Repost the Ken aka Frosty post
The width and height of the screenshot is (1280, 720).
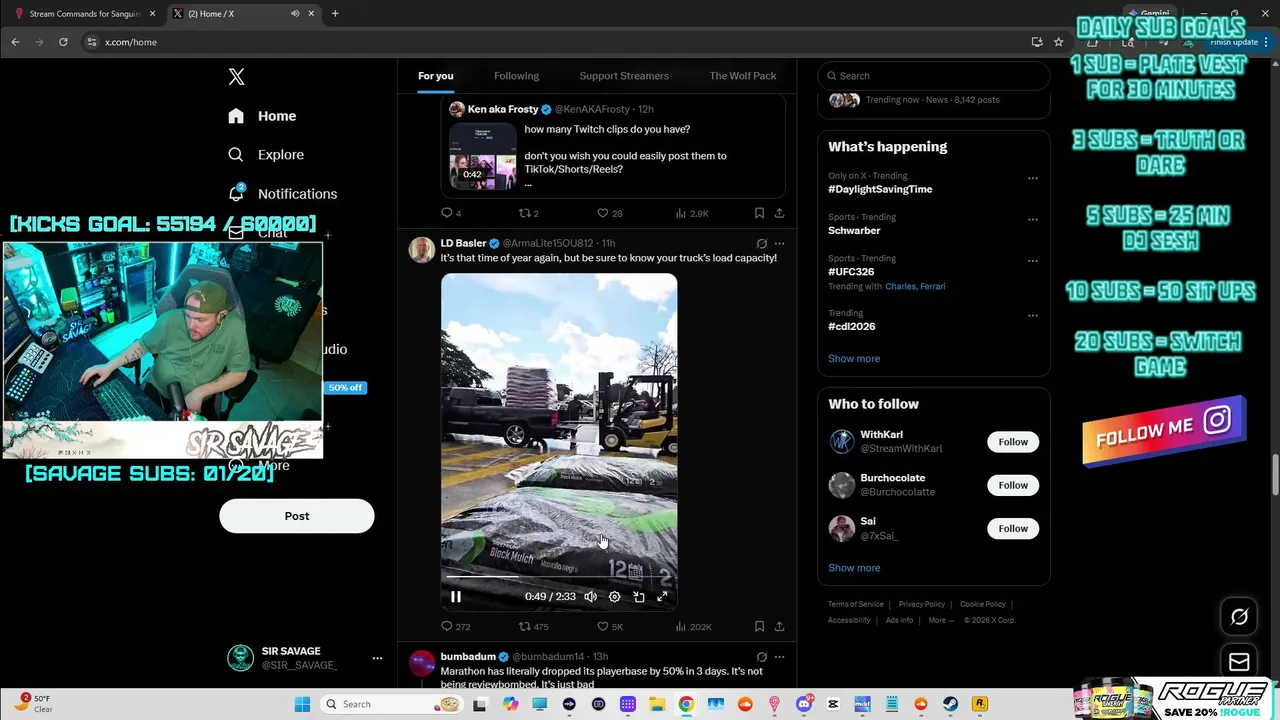pos(528,213)
